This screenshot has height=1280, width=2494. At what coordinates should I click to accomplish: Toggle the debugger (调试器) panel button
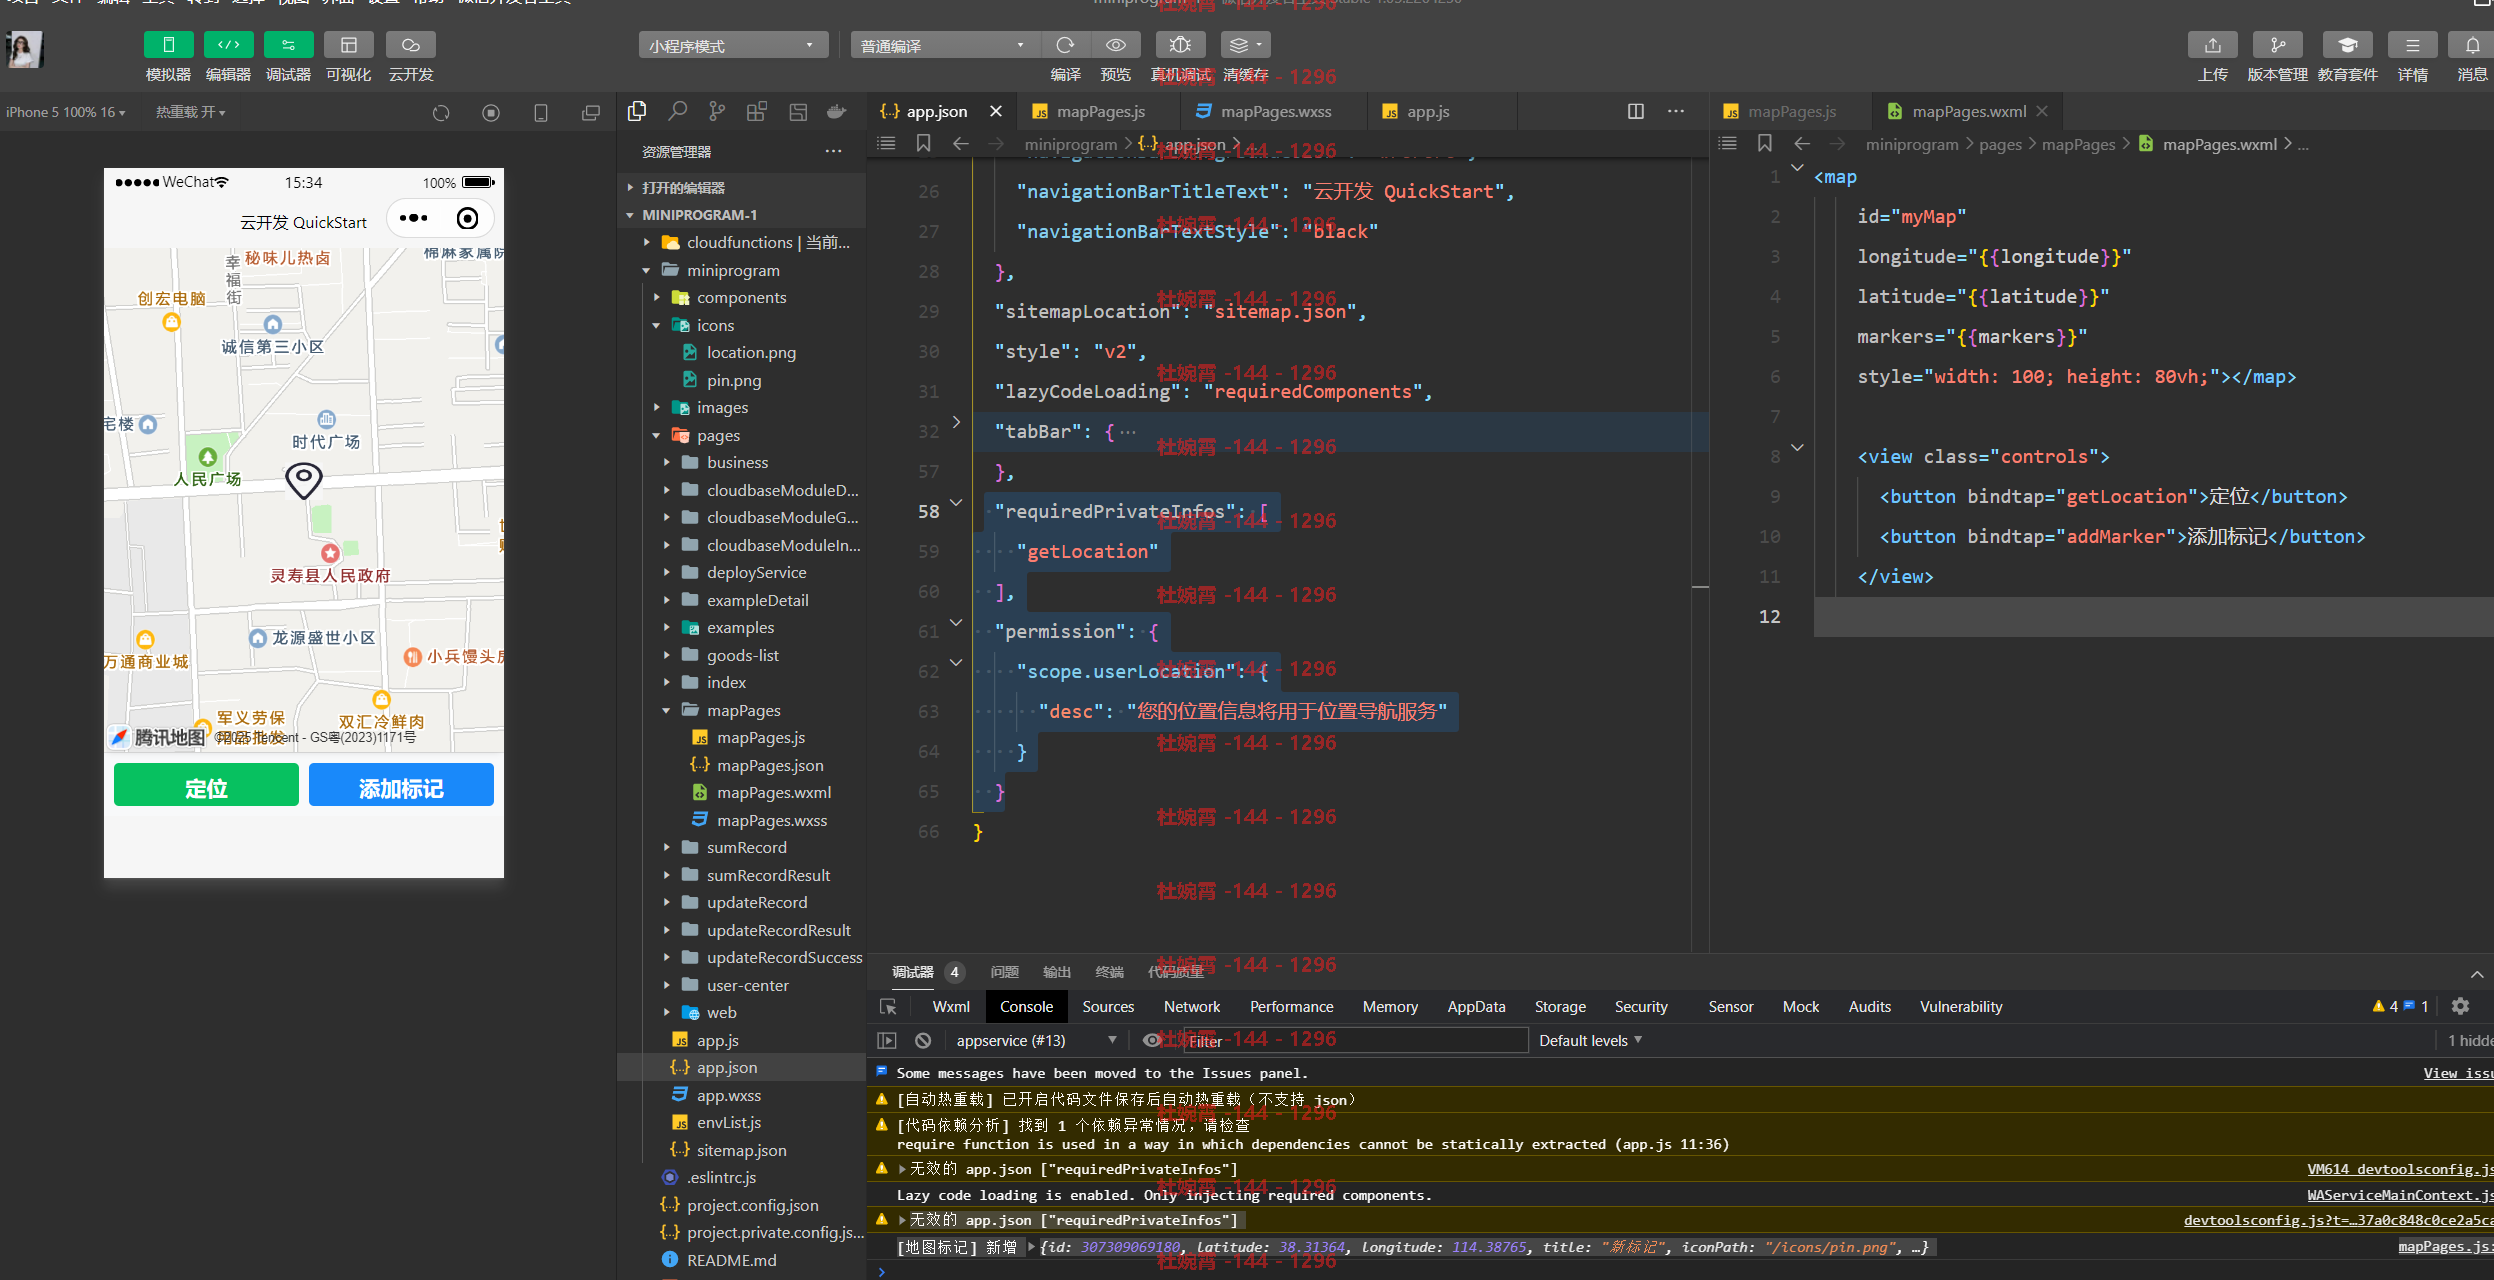click(x=288, y=45)
